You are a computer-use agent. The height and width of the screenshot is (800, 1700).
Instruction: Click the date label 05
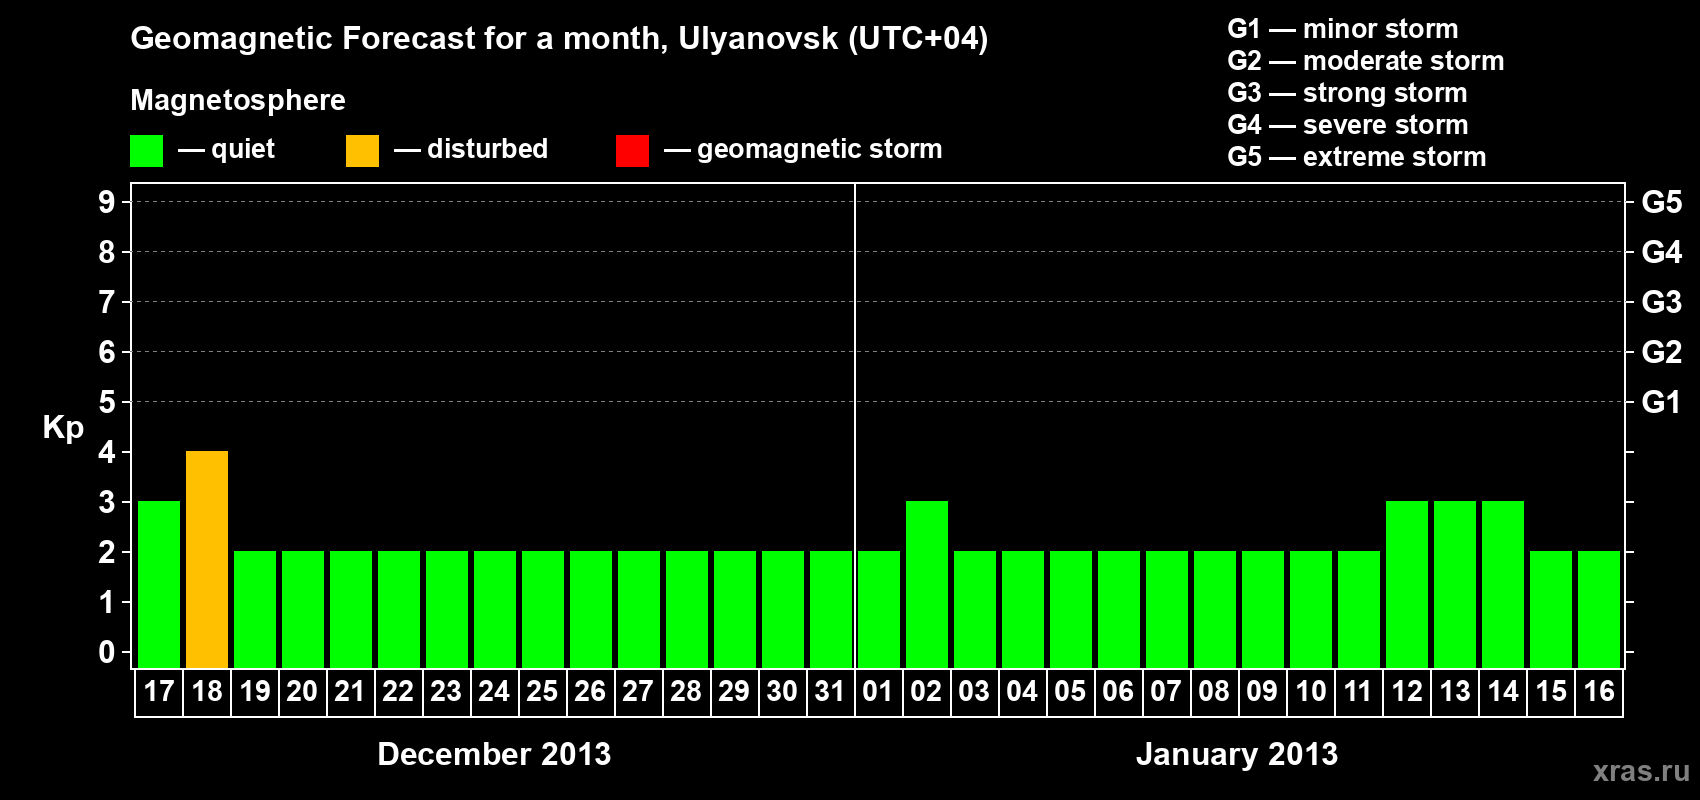1070,691
